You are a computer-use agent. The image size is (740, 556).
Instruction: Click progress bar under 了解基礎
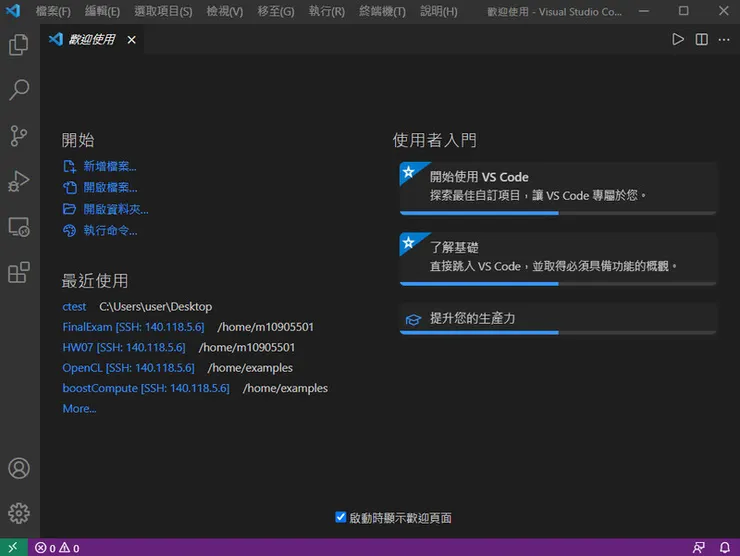click(558, 284)
